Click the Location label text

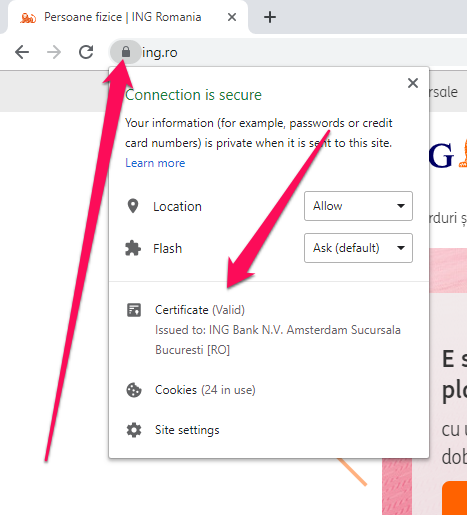(x=177, y=207)
